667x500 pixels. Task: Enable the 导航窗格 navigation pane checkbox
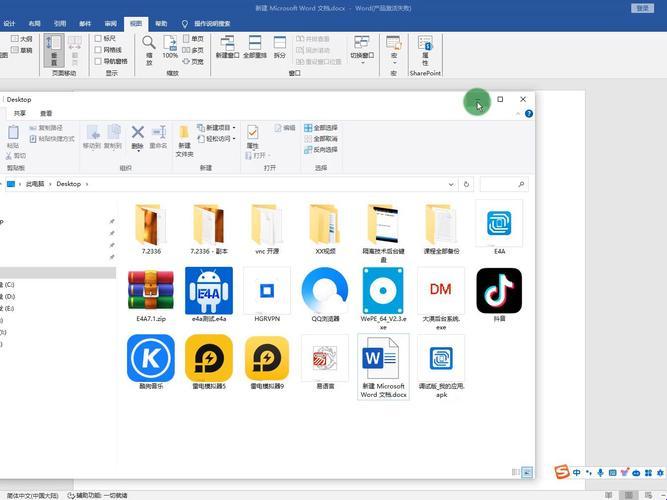pyautogui.click(x=98, y=62)
